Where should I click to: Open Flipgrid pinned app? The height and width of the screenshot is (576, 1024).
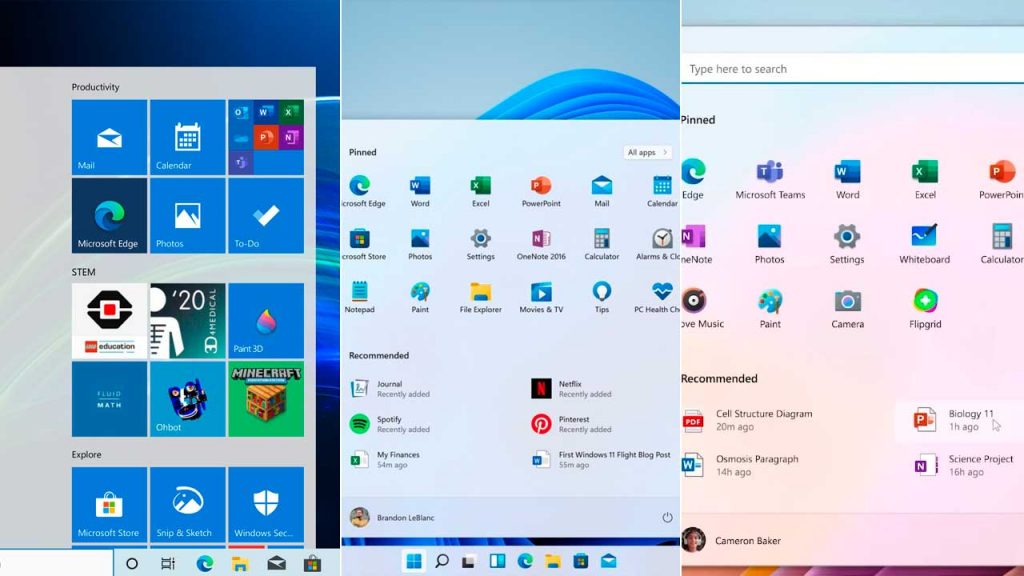[925, 308]
